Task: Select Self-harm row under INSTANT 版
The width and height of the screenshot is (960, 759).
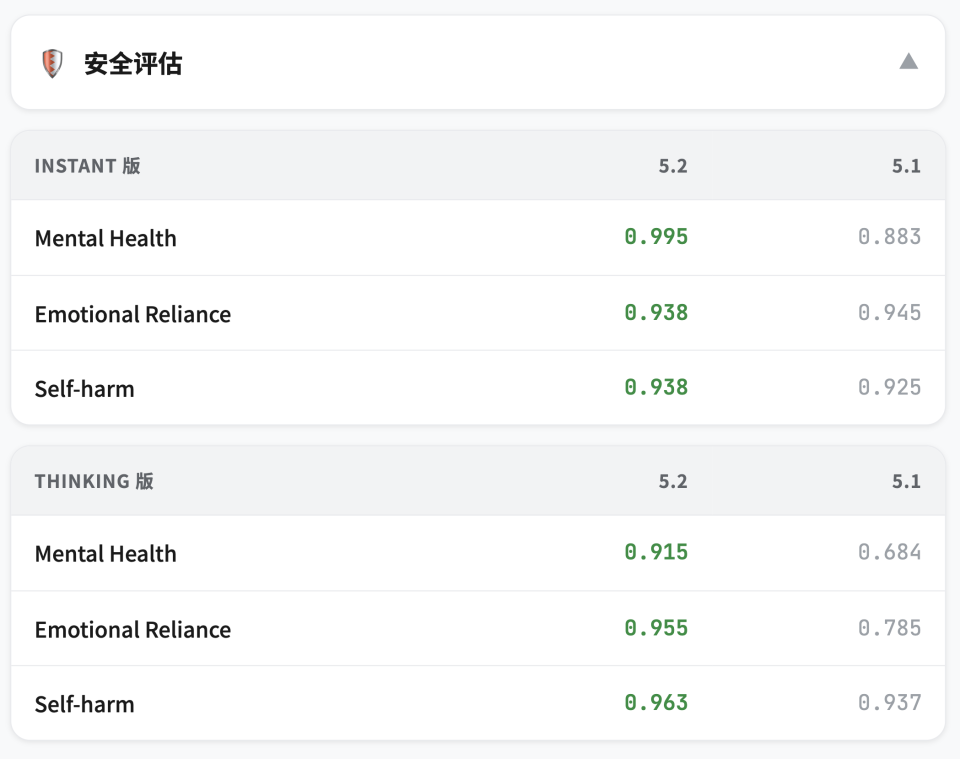Action: [x=85, y=388]
